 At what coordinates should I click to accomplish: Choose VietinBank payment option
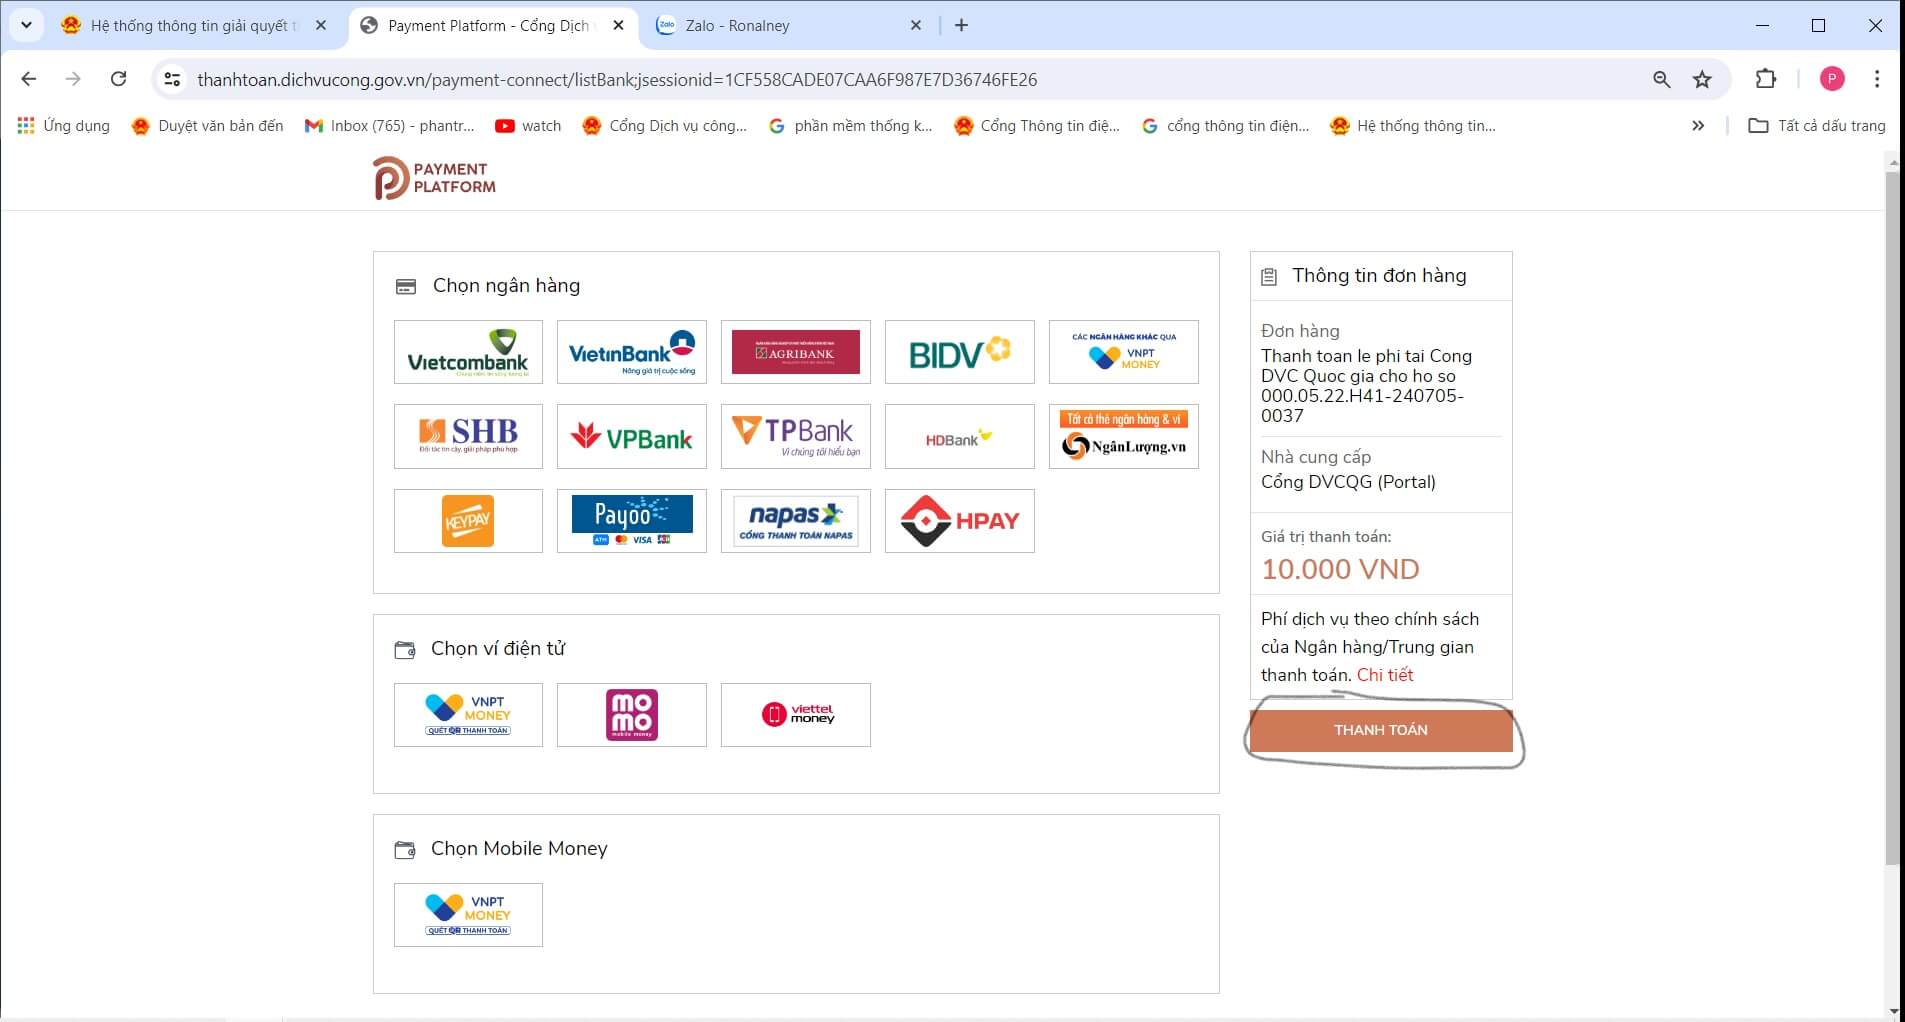[631, 352]
